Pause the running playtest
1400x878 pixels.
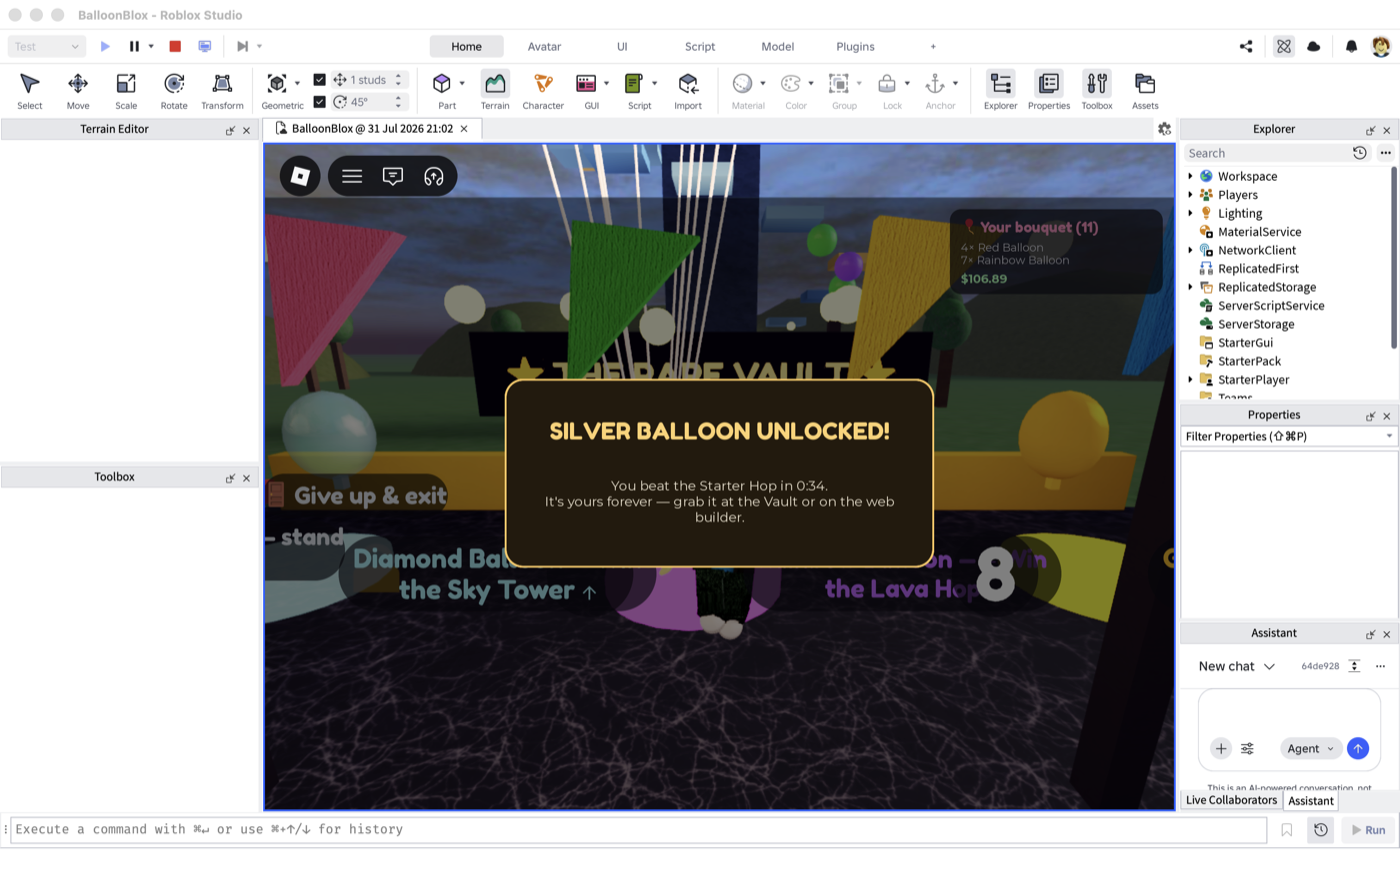[x=134, y=46]
